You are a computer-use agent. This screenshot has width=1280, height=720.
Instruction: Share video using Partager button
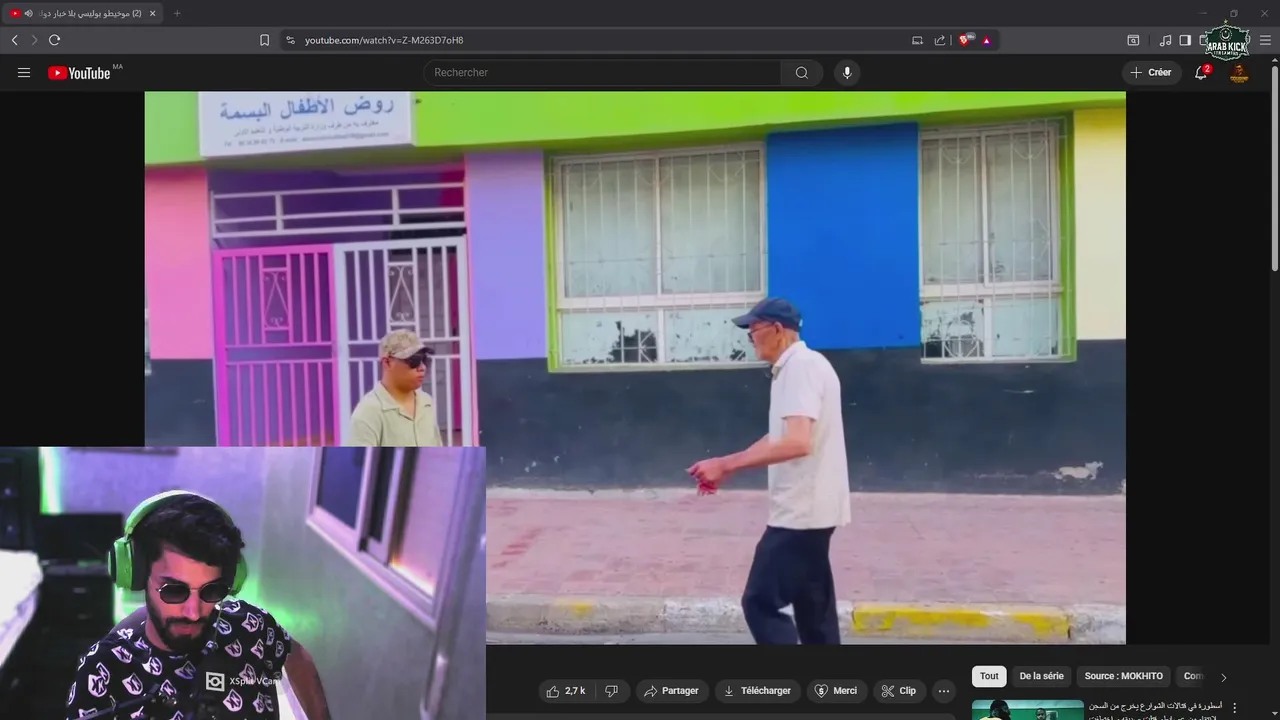(x=672, y=691)
